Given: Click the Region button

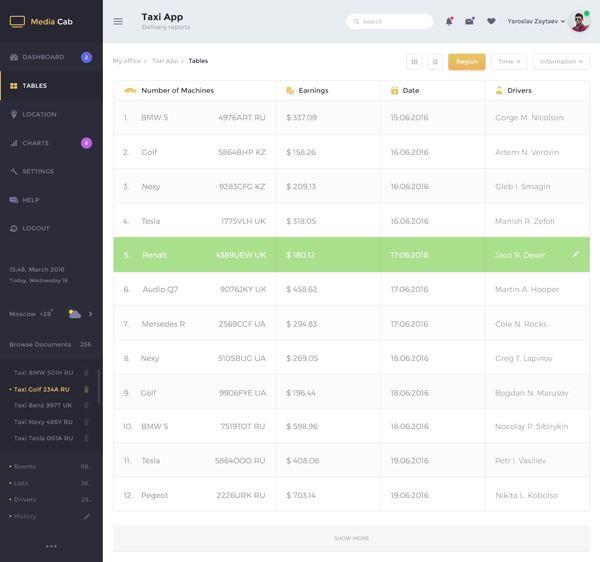Looking at the screenshot, I should point(467,62).
